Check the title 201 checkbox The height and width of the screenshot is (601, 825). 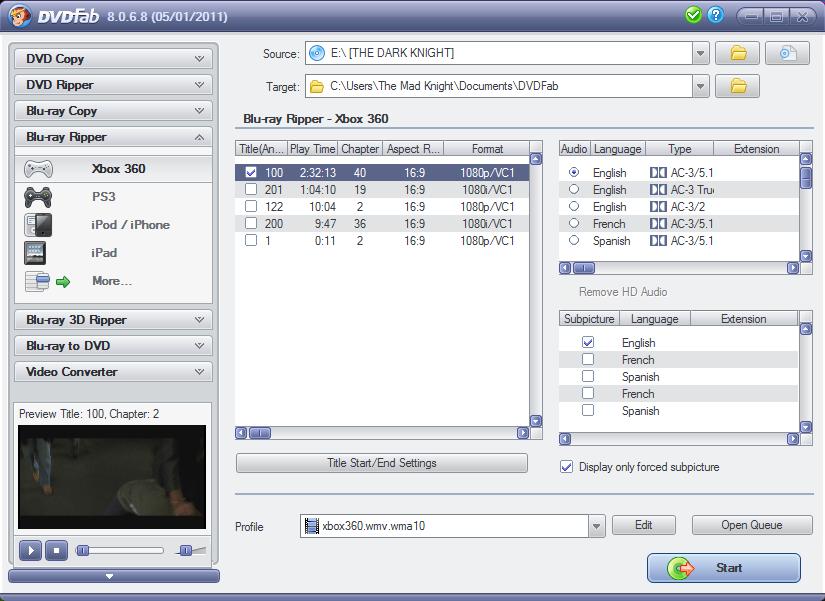(251, 189)
